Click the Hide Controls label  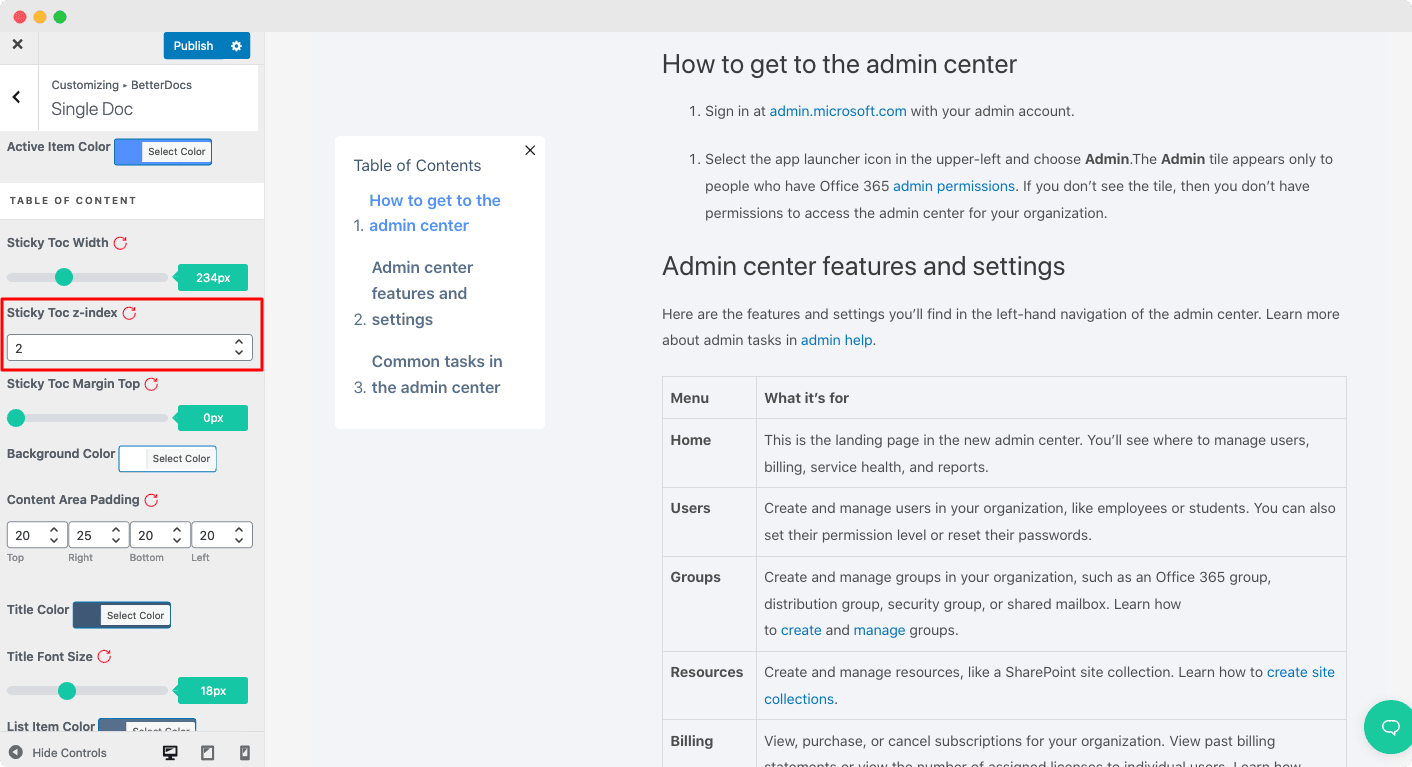[69, 753]
